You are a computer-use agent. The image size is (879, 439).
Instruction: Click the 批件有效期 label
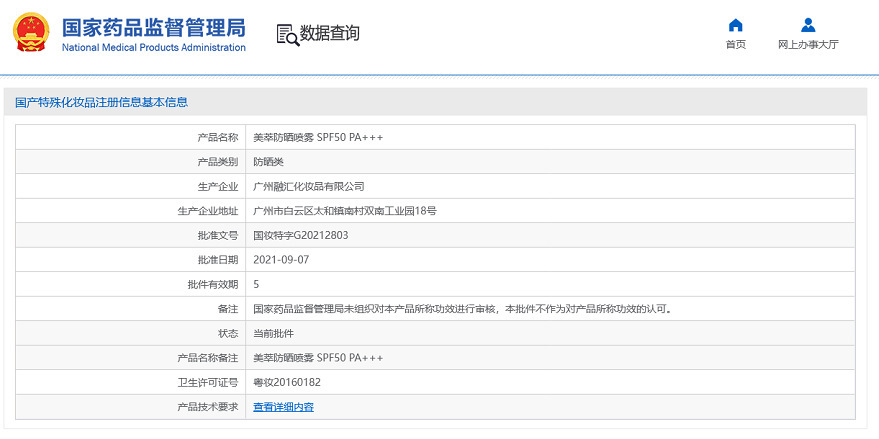[213, 284]
